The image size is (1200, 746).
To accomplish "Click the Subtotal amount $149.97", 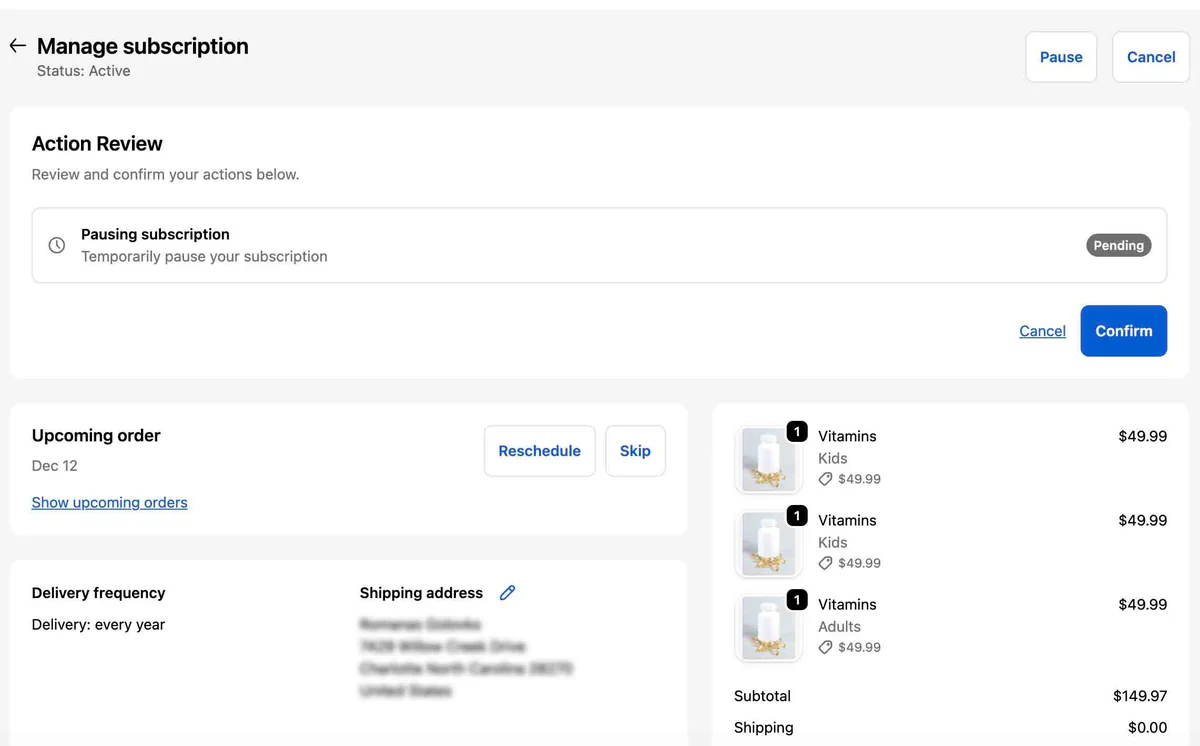I will pyautogui.click(x=1140, y=696).
